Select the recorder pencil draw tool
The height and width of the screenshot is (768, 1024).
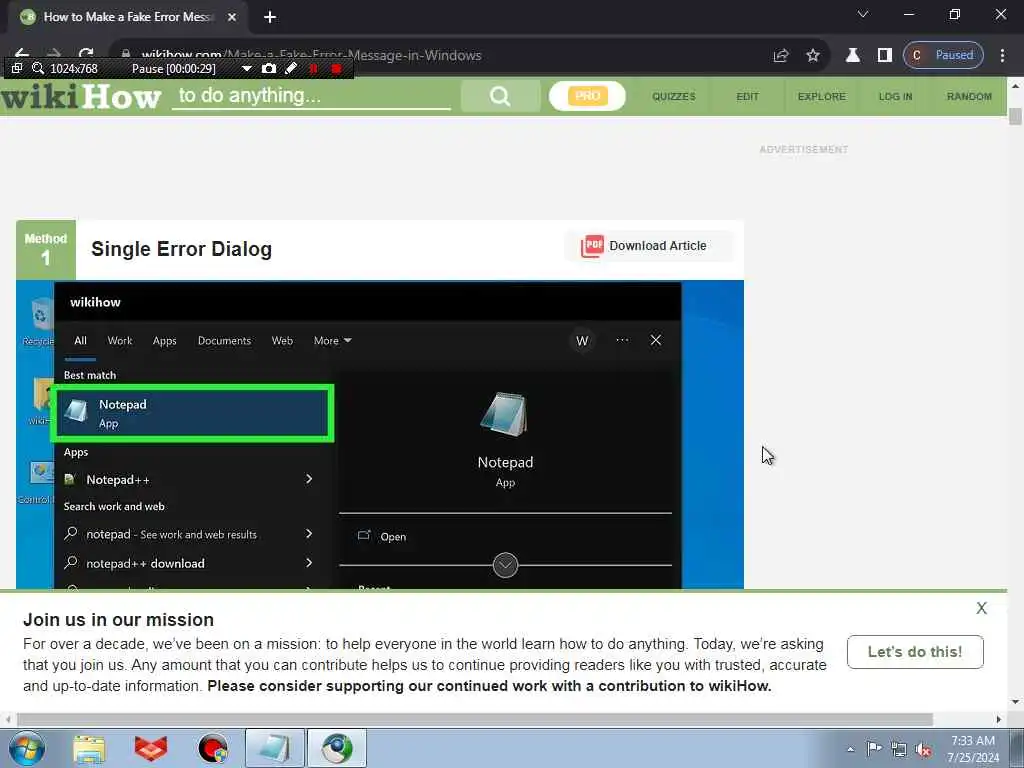click(x=291, y=69)
